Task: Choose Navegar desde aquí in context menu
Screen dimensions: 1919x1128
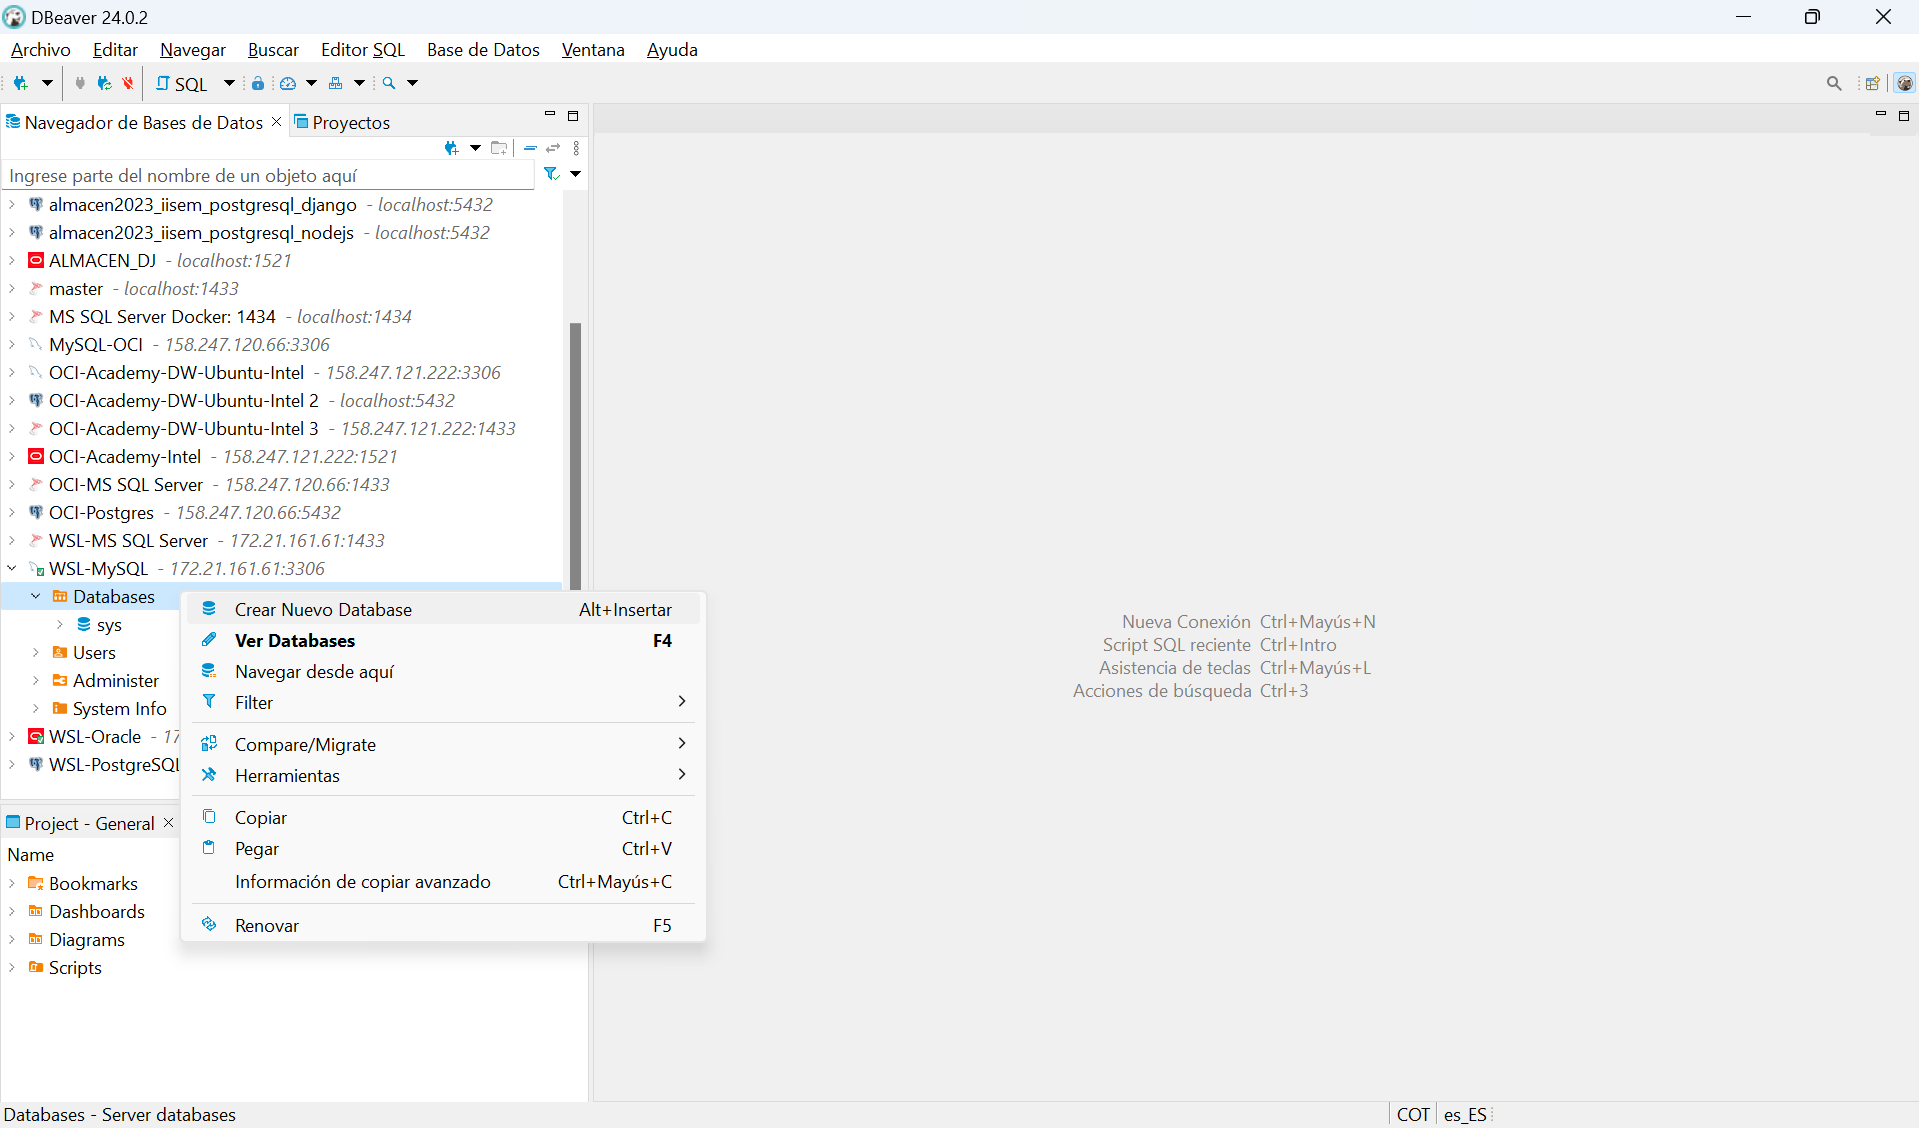Action: pyautogui.click(x=443, y=671)
